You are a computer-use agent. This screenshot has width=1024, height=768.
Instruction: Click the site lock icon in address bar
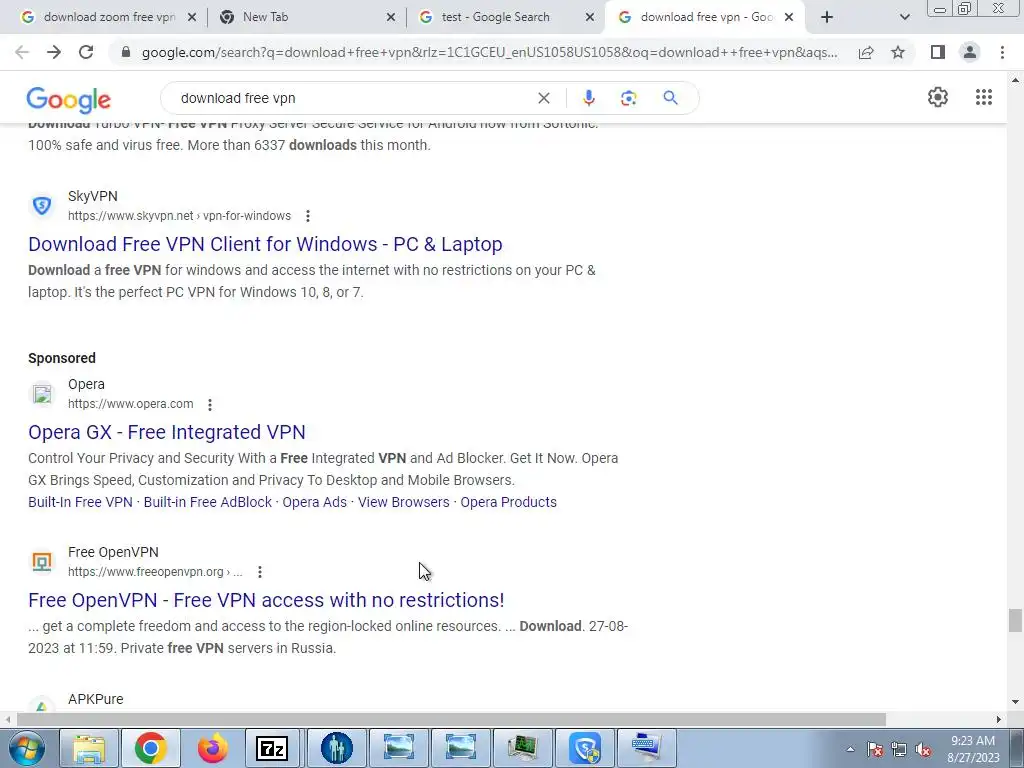[x=126, y=52]
